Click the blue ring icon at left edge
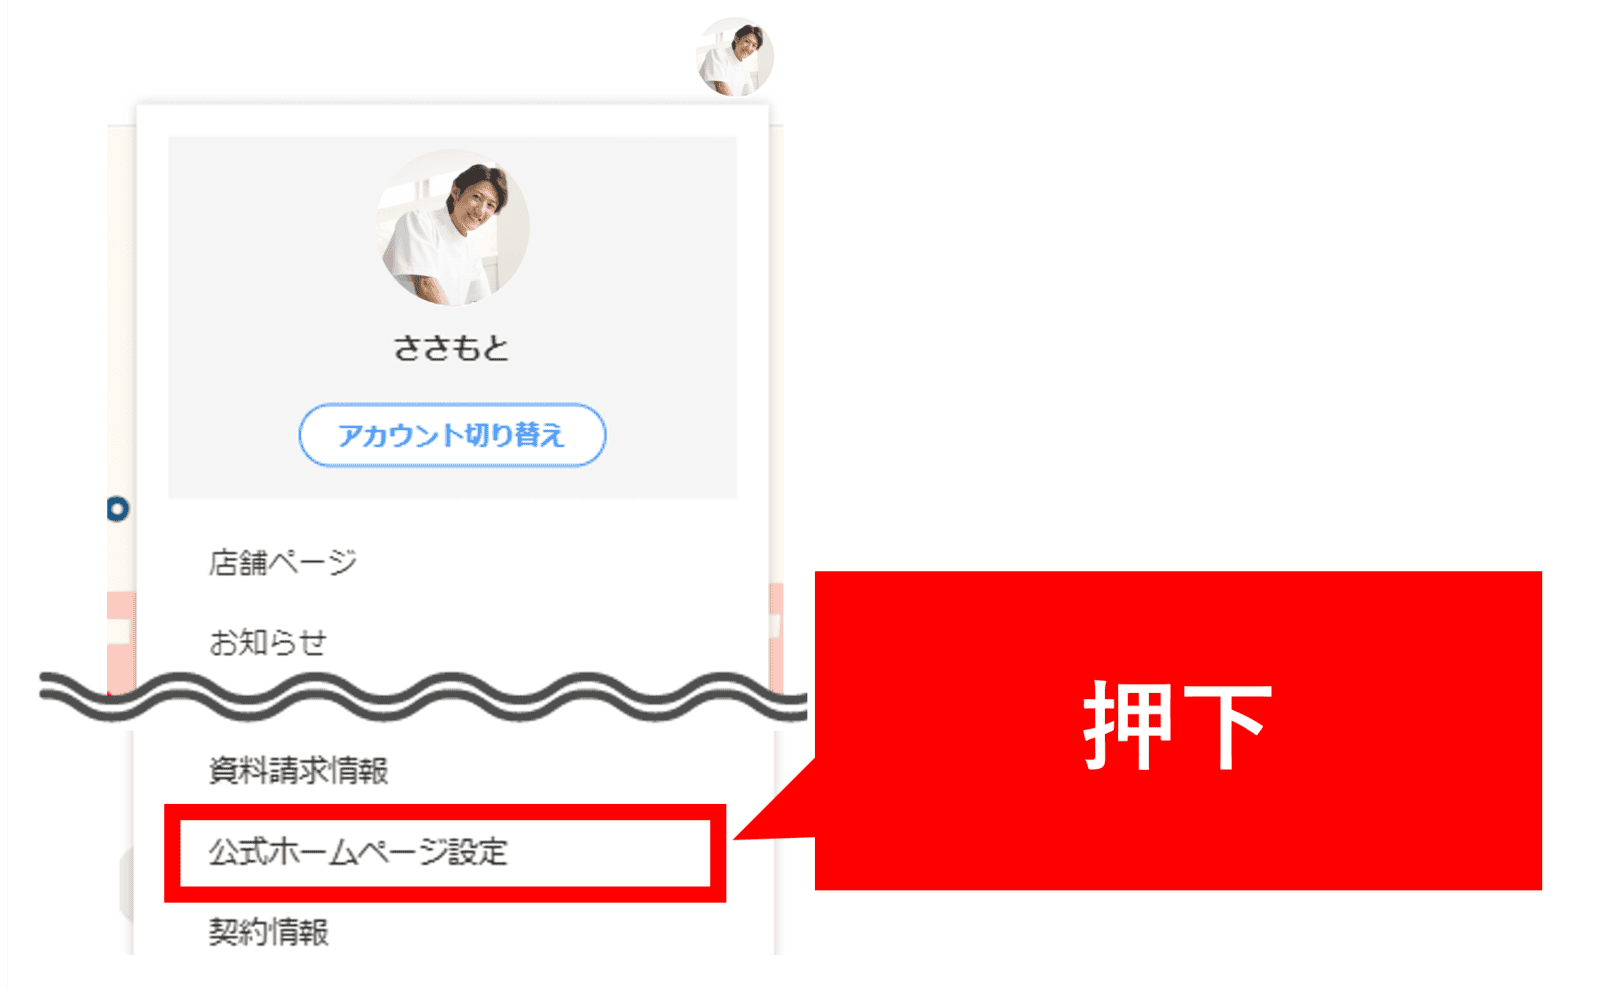 (118, 509)
